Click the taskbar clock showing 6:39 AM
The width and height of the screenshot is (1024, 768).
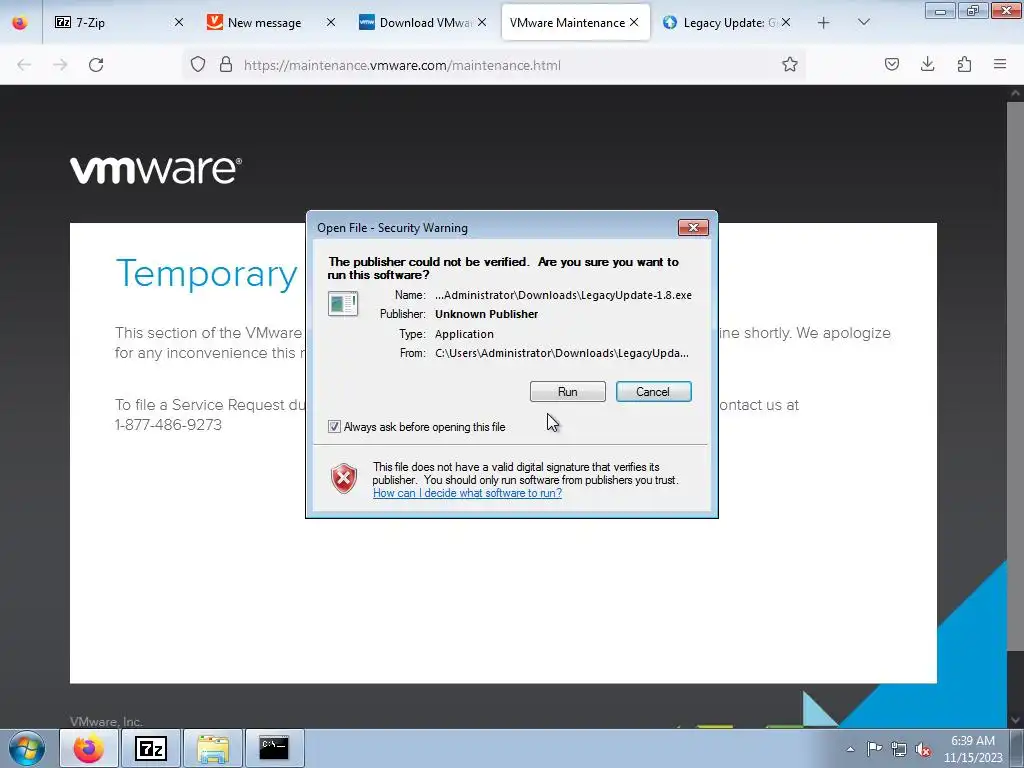click(x=972, y=748)
